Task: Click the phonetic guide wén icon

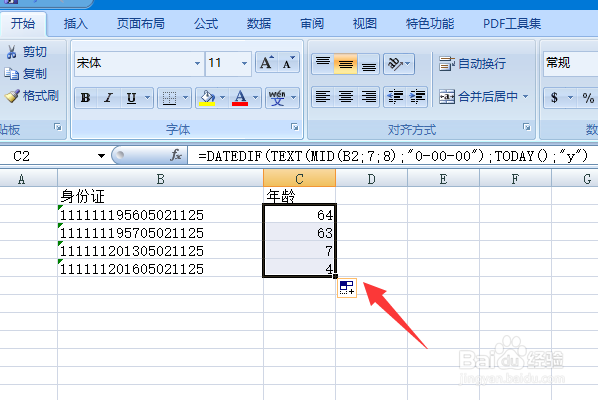Action: (277, 98)
